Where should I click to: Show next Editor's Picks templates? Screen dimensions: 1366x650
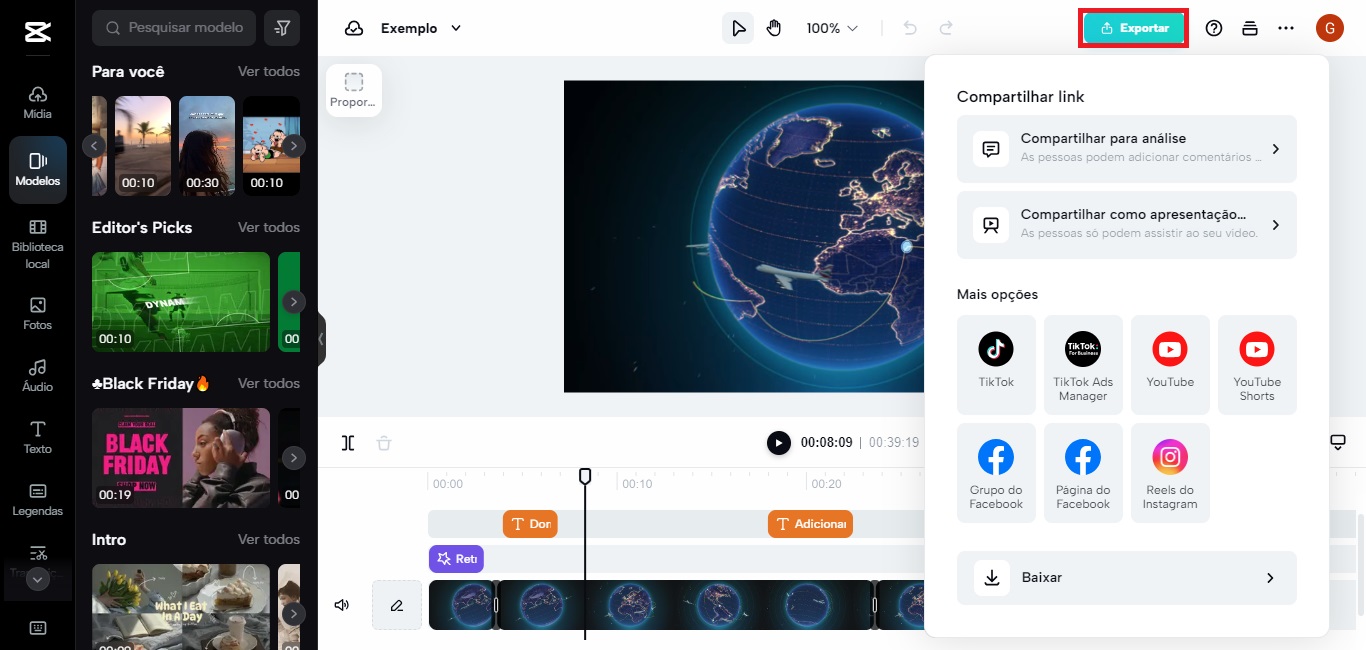pyautogui.click(x=293, y=302)
